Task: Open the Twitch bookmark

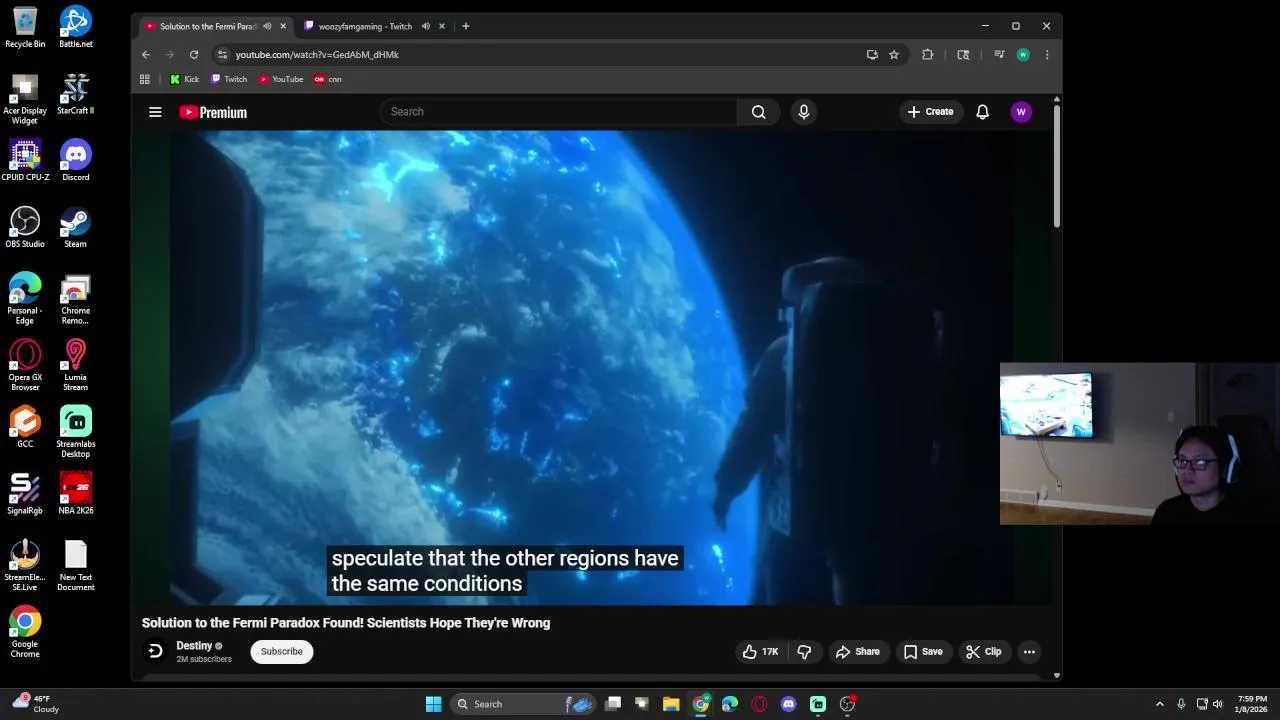Action: (229, 79)
